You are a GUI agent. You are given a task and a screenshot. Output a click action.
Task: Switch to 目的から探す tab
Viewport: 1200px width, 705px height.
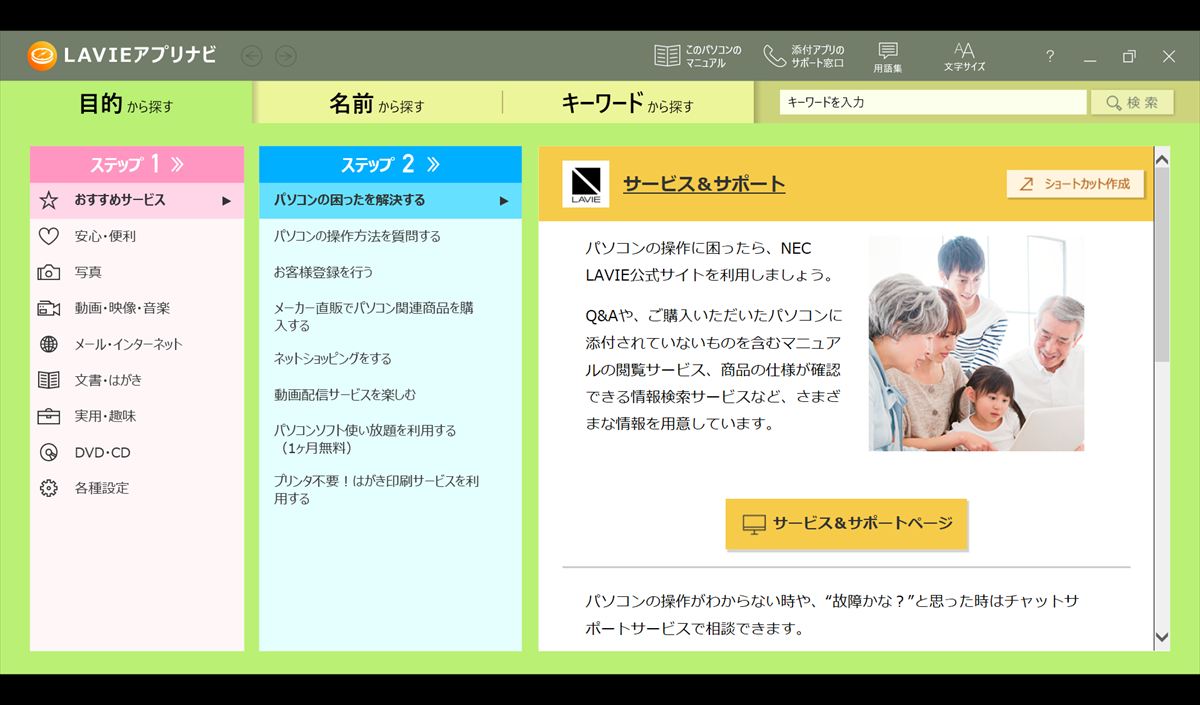point(127,103)
